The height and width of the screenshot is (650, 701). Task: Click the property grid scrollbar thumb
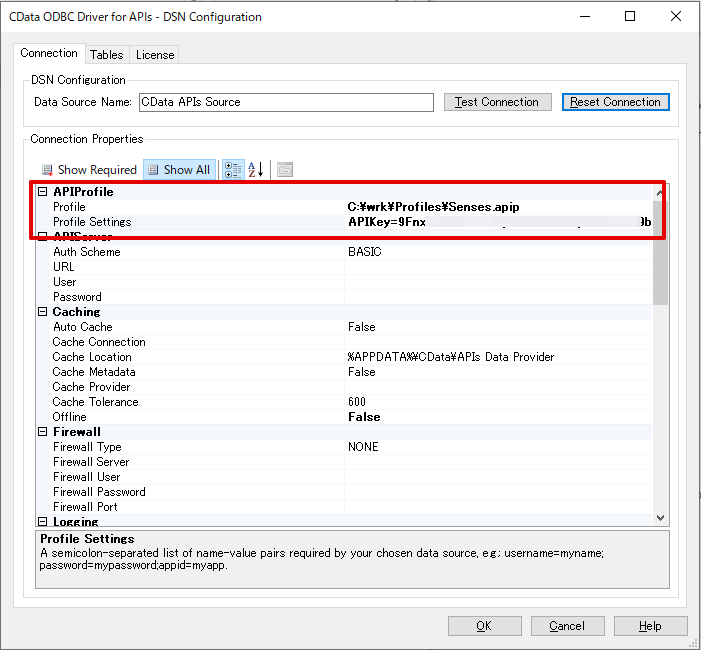(x=660, y=253)
